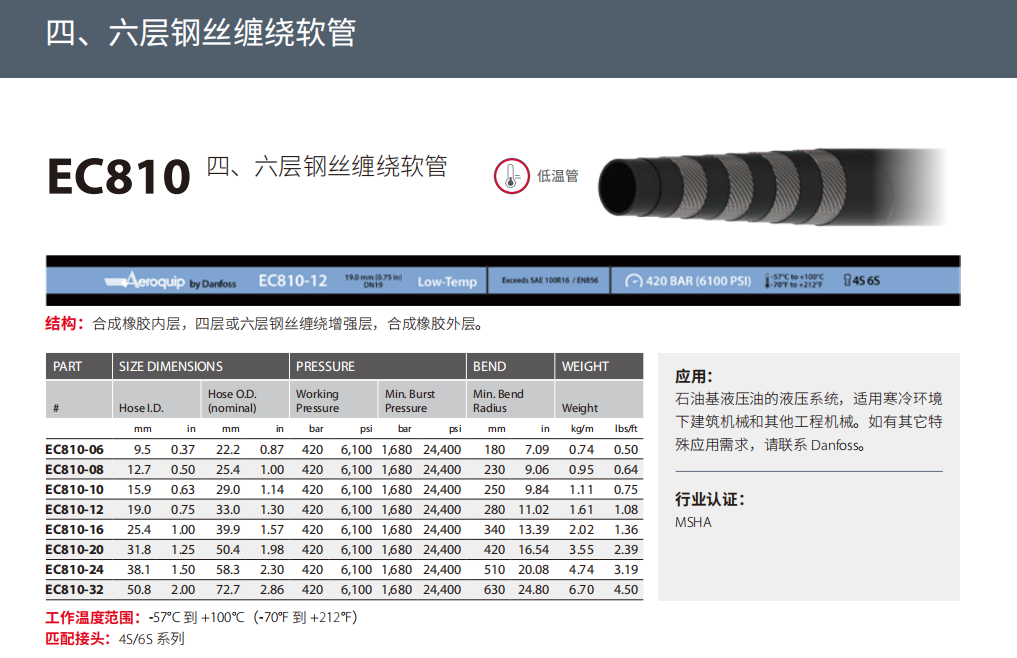Click Exceeds SAE 100R16 / EN856 text

(550, 280)
